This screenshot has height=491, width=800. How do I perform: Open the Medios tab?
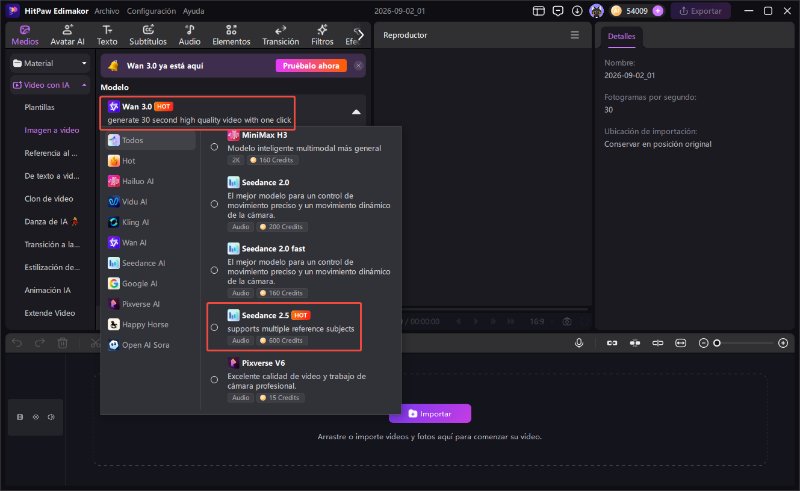(x=24, y=35)
